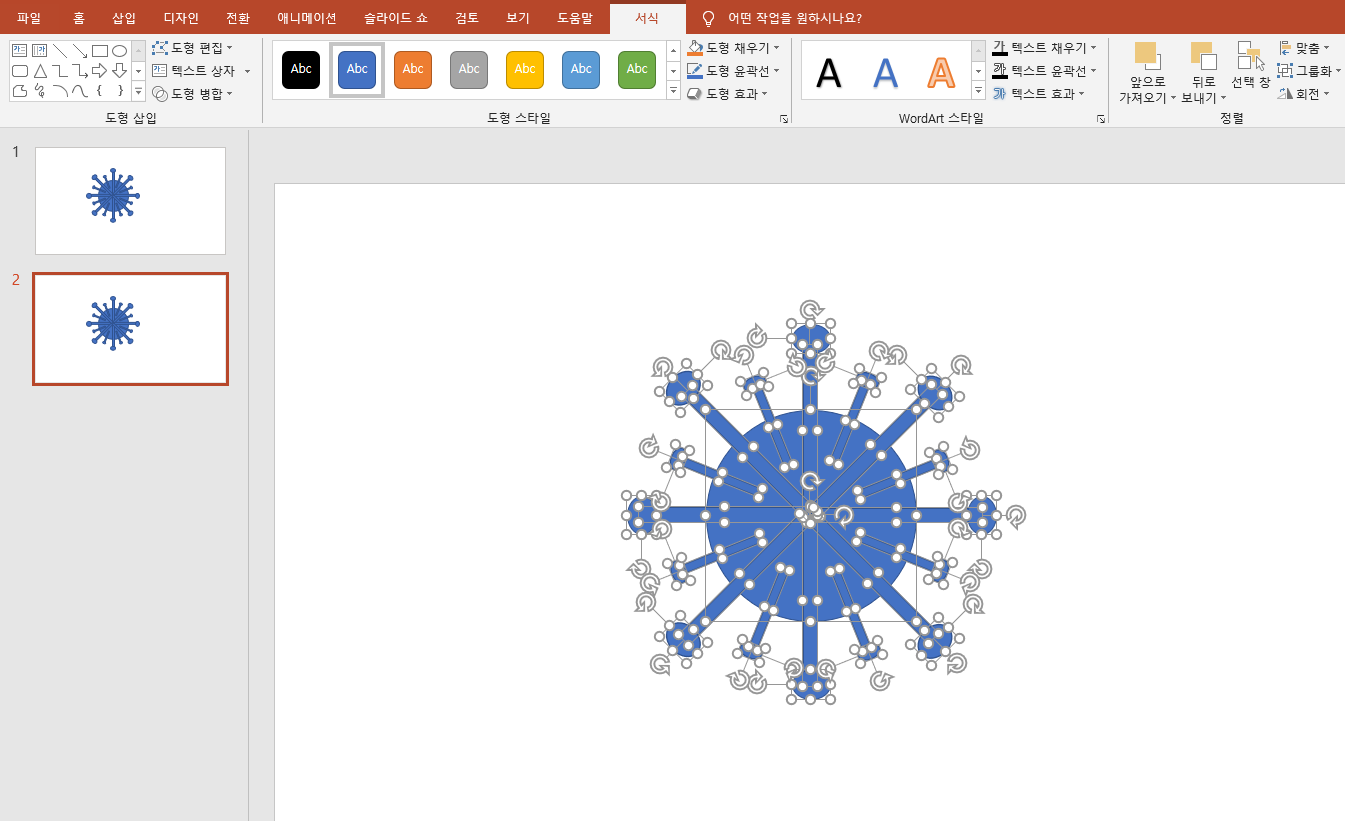The width and height of the screenshot is (1345, 821).
Task: Expand the WordArt styles gallery
Action: (x=979, y=92)
